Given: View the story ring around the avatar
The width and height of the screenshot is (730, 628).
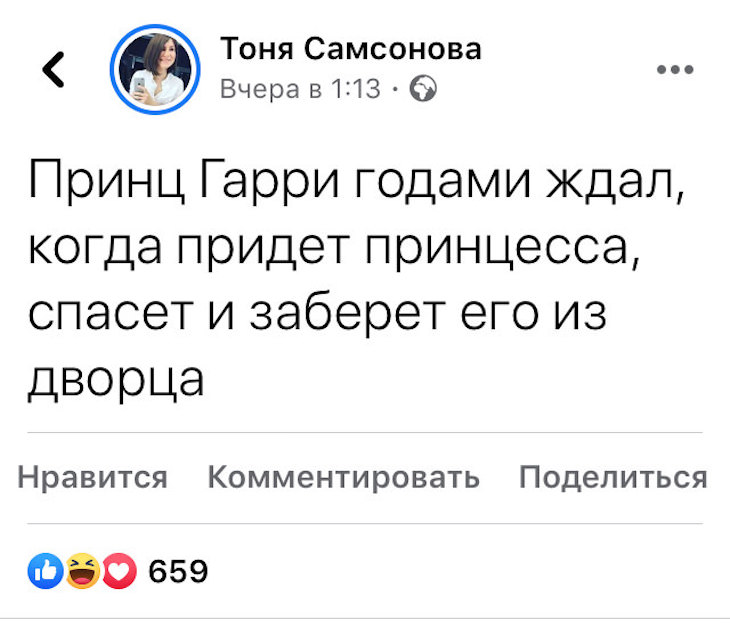Looking at the screenshot, I should pos(155,69).
